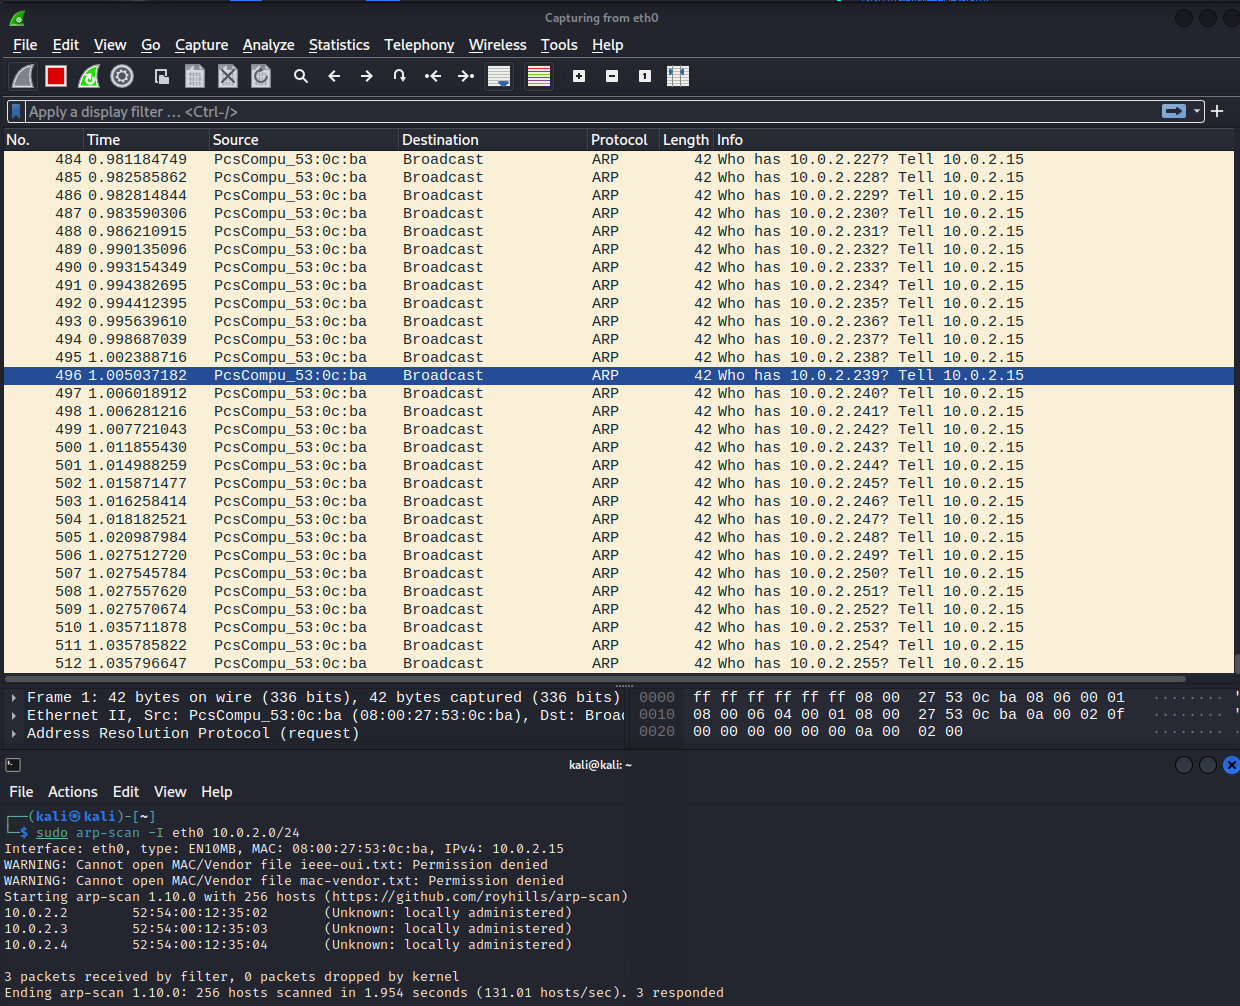
Task: Add a display filter button with plus
Action: click(x=1217, y=111)
